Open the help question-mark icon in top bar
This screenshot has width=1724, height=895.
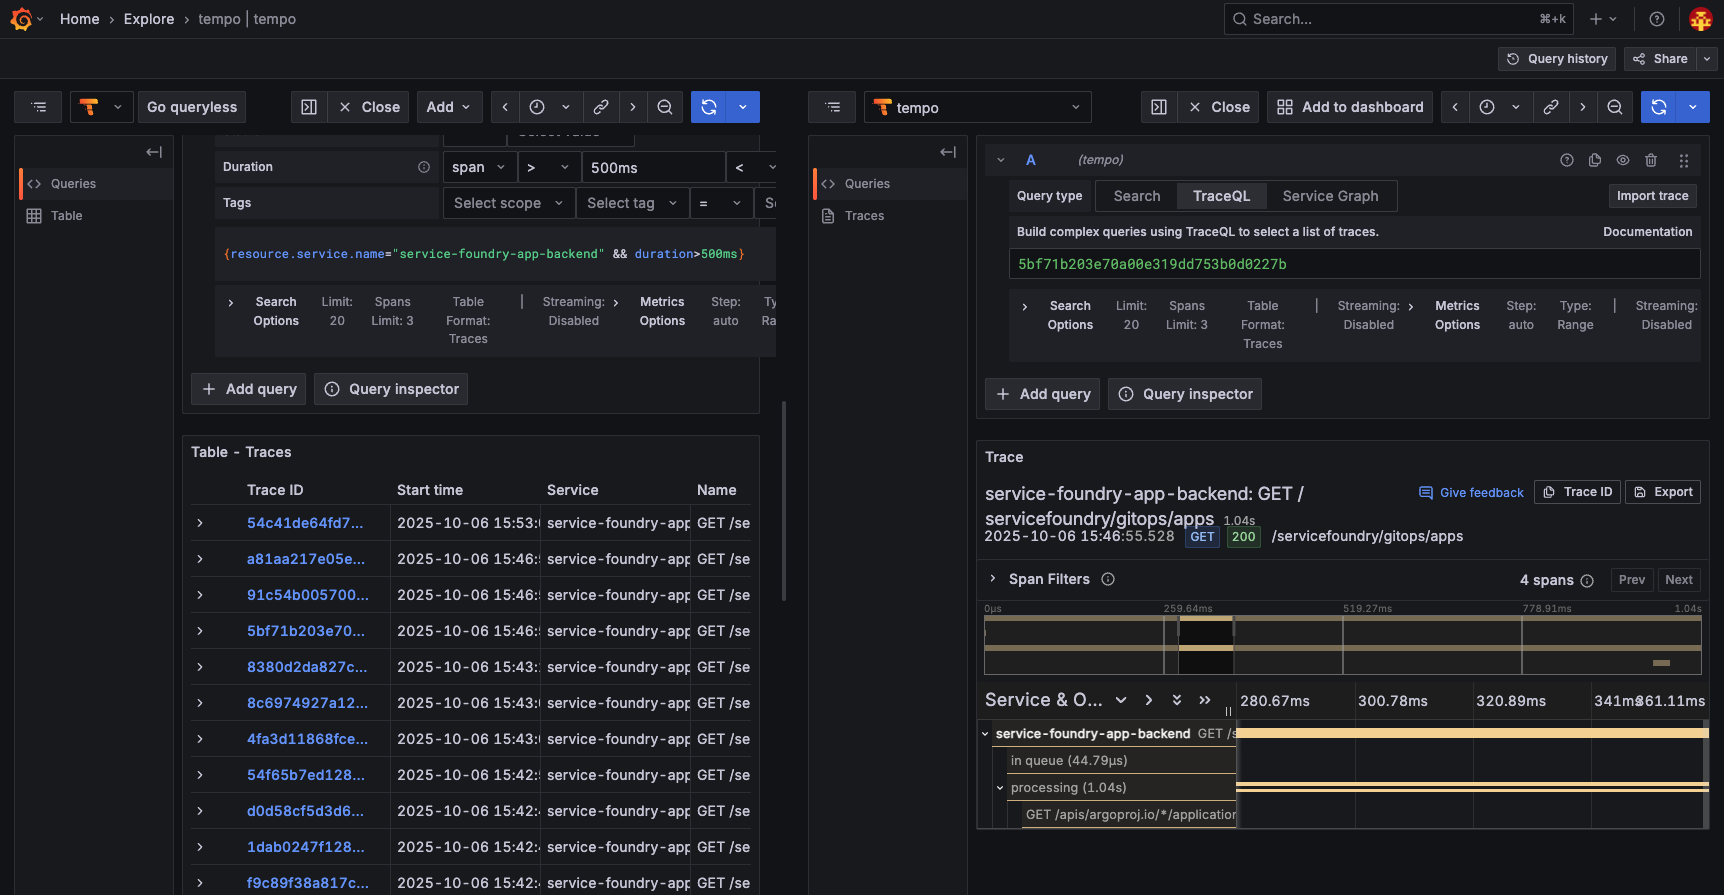[x=1657, y=19]
